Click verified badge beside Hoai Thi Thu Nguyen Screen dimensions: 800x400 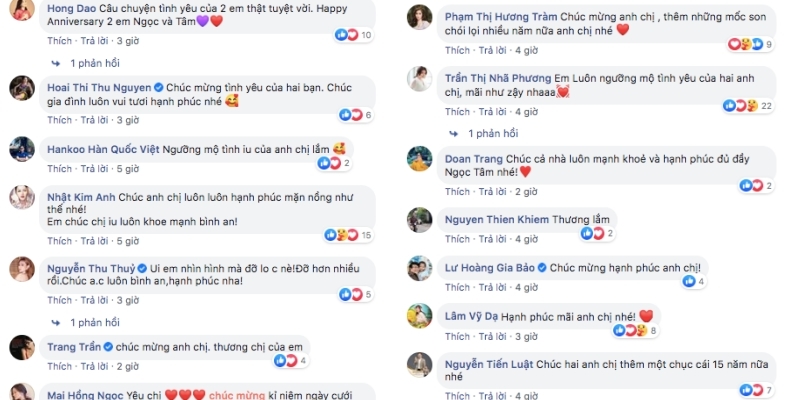click(x=159, y=87)
